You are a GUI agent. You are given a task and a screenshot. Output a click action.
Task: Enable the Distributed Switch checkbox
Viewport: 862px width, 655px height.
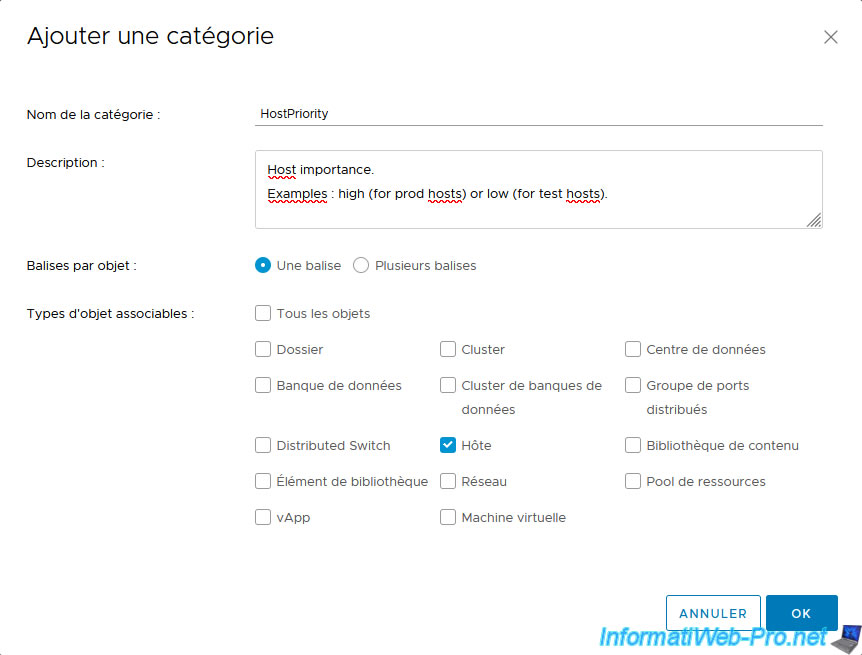(x=263, y=446)
